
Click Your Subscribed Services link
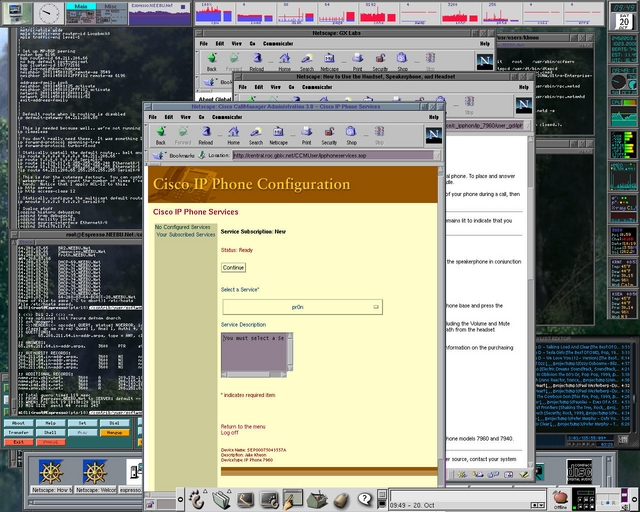click(x=186, y=235)
